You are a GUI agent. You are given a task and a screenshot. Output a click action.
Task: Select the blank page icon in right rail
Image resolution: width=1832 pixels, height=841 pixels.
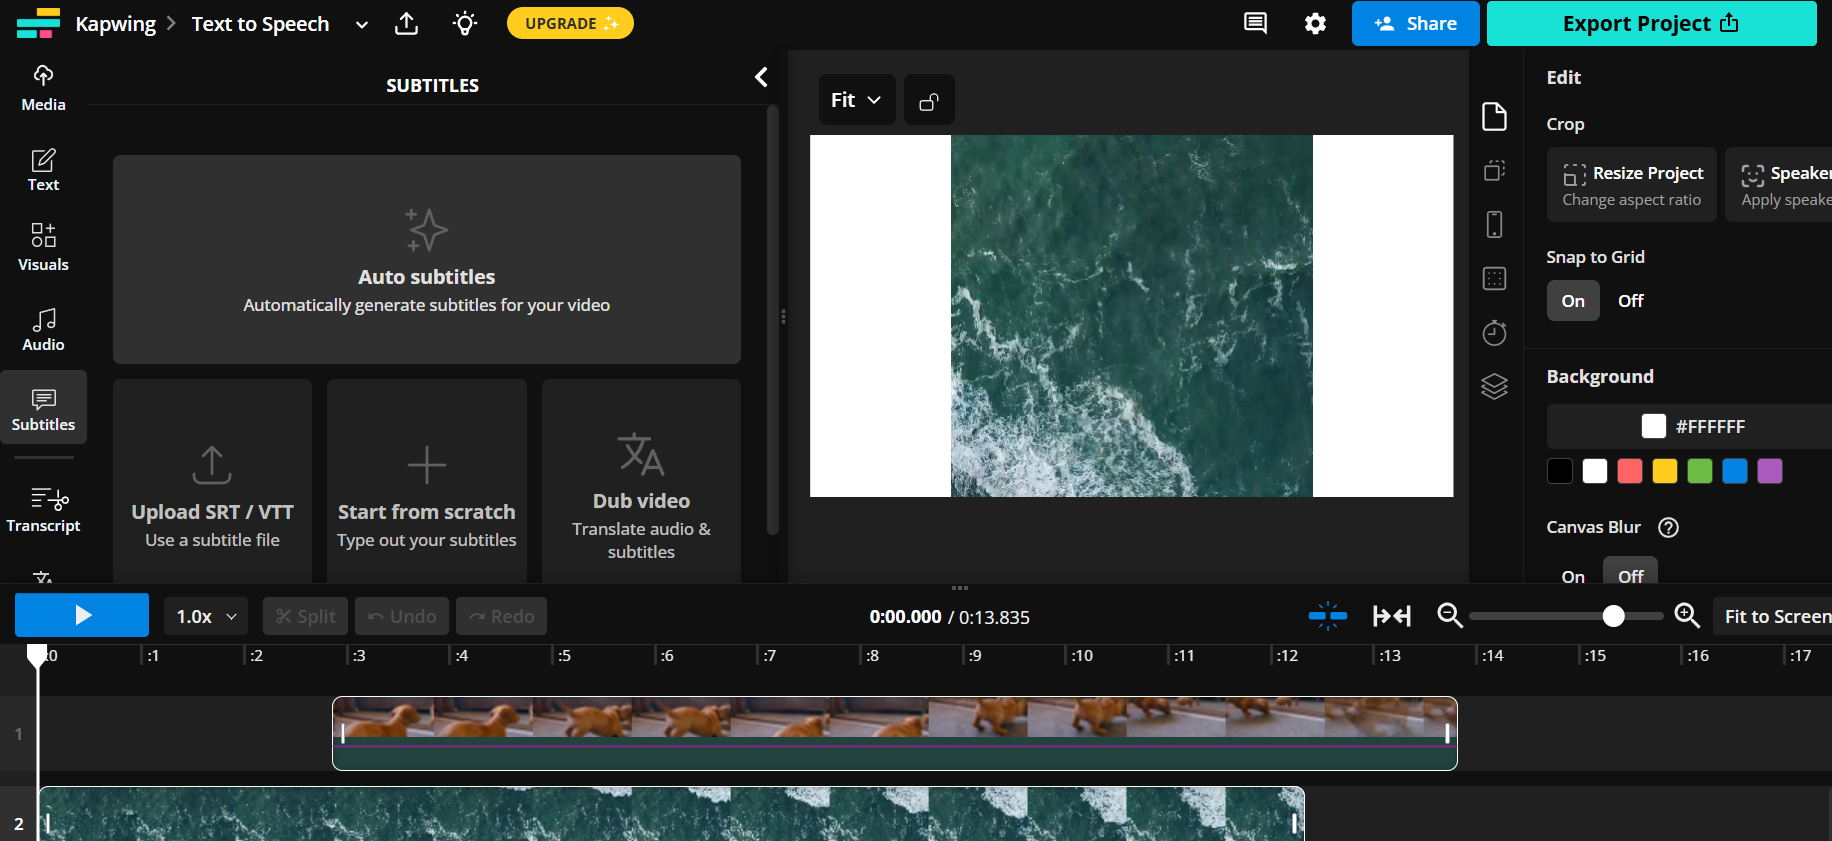(x=1494, y=116)
